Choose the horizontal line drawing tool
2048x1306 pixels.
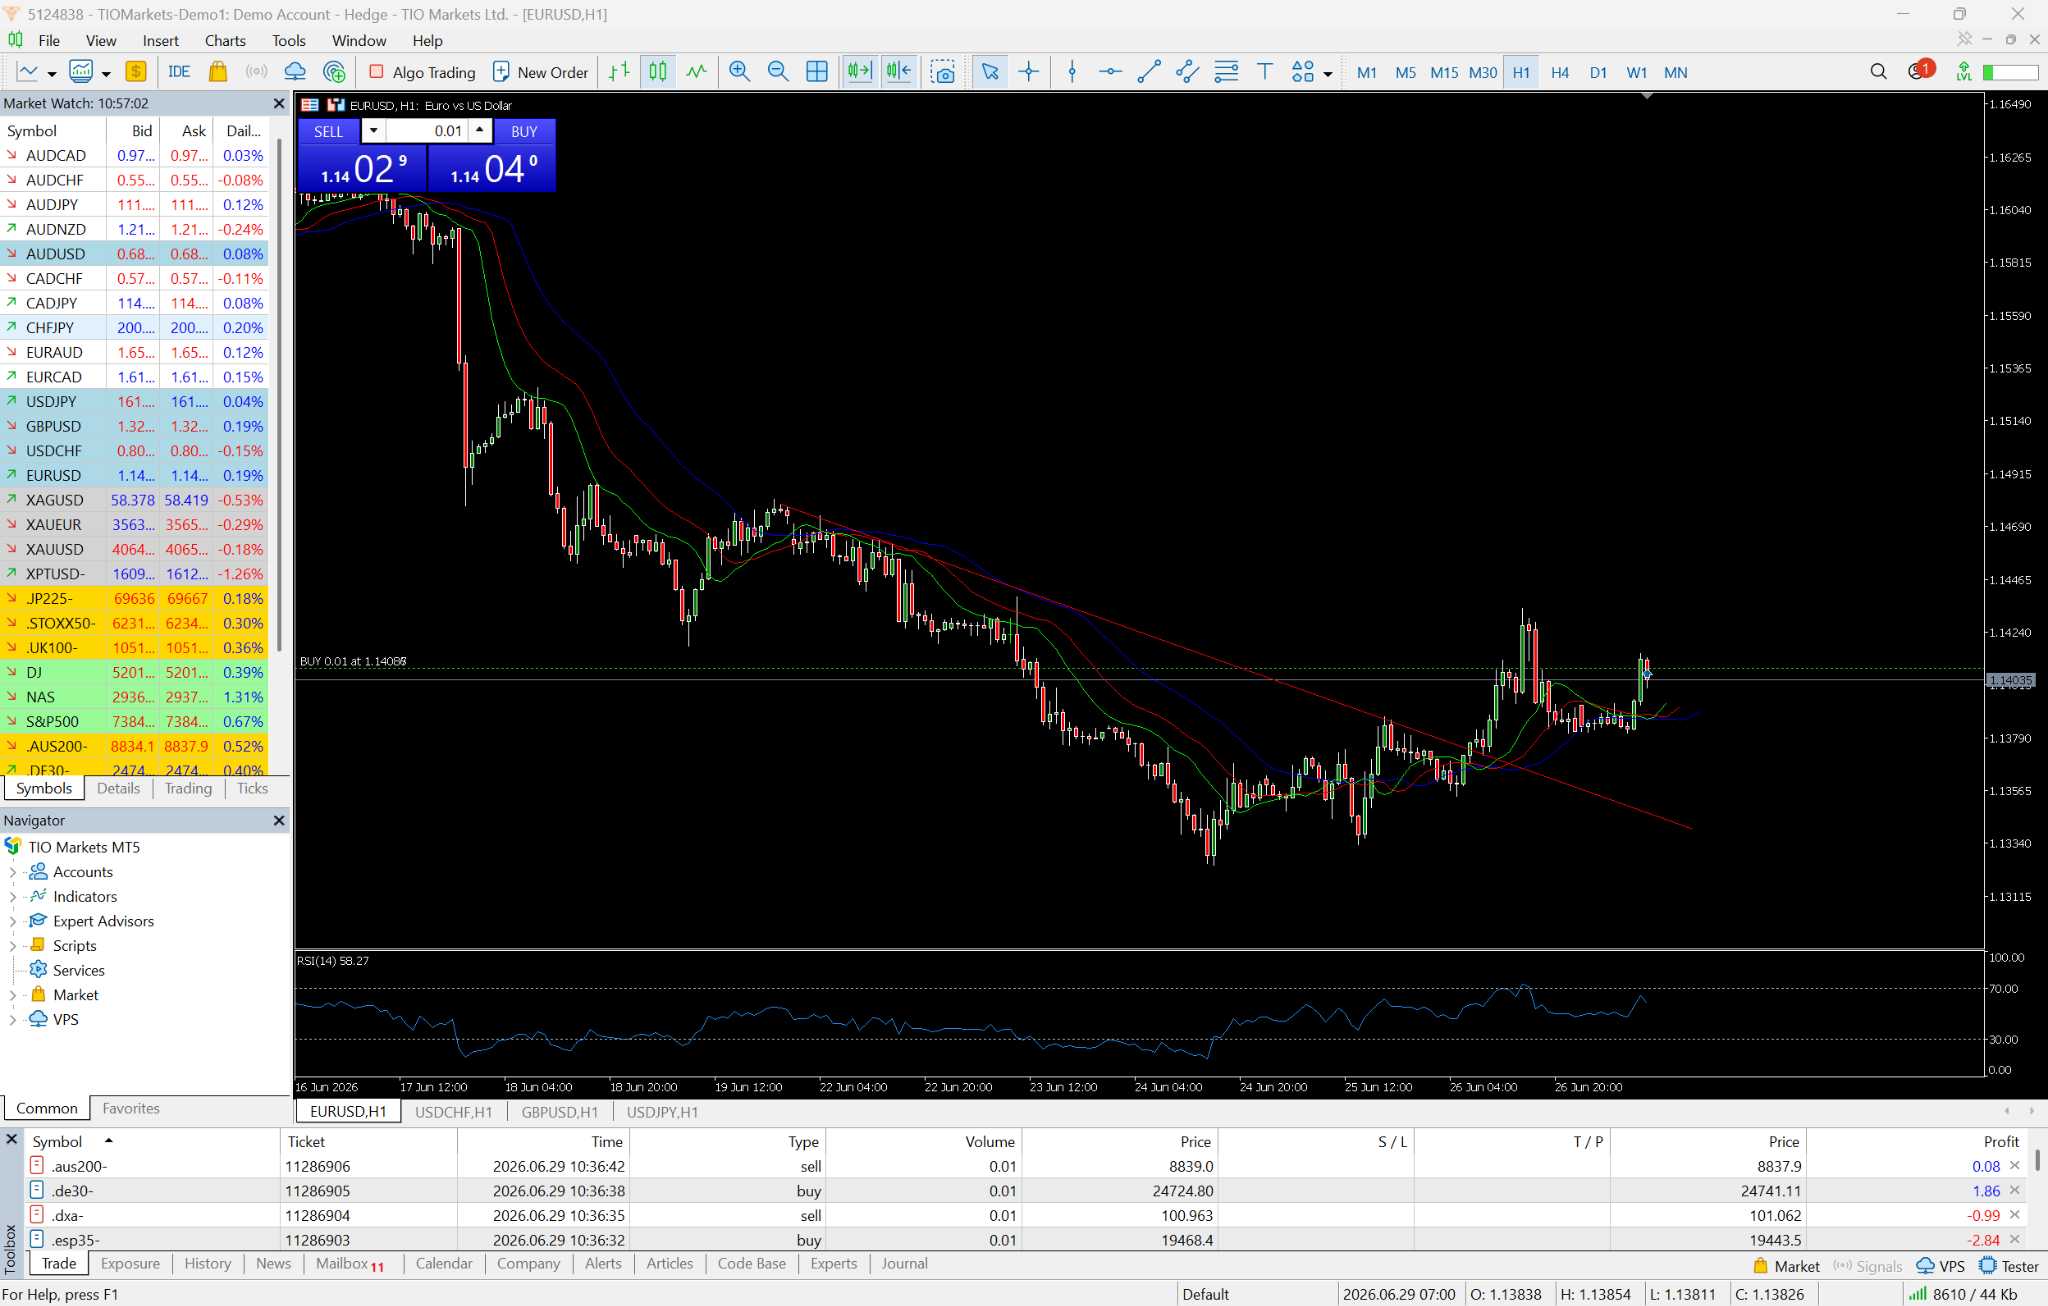[1110, 72]
